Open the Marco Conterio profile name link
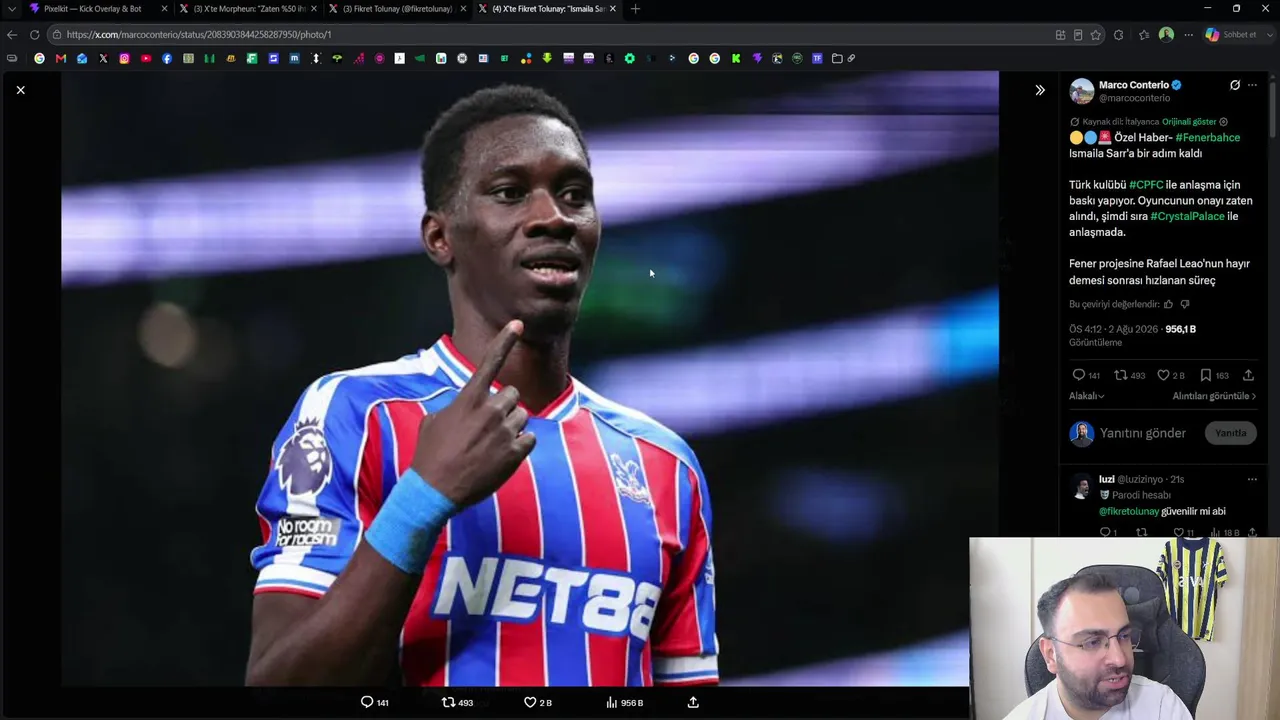 point(1134,85)
